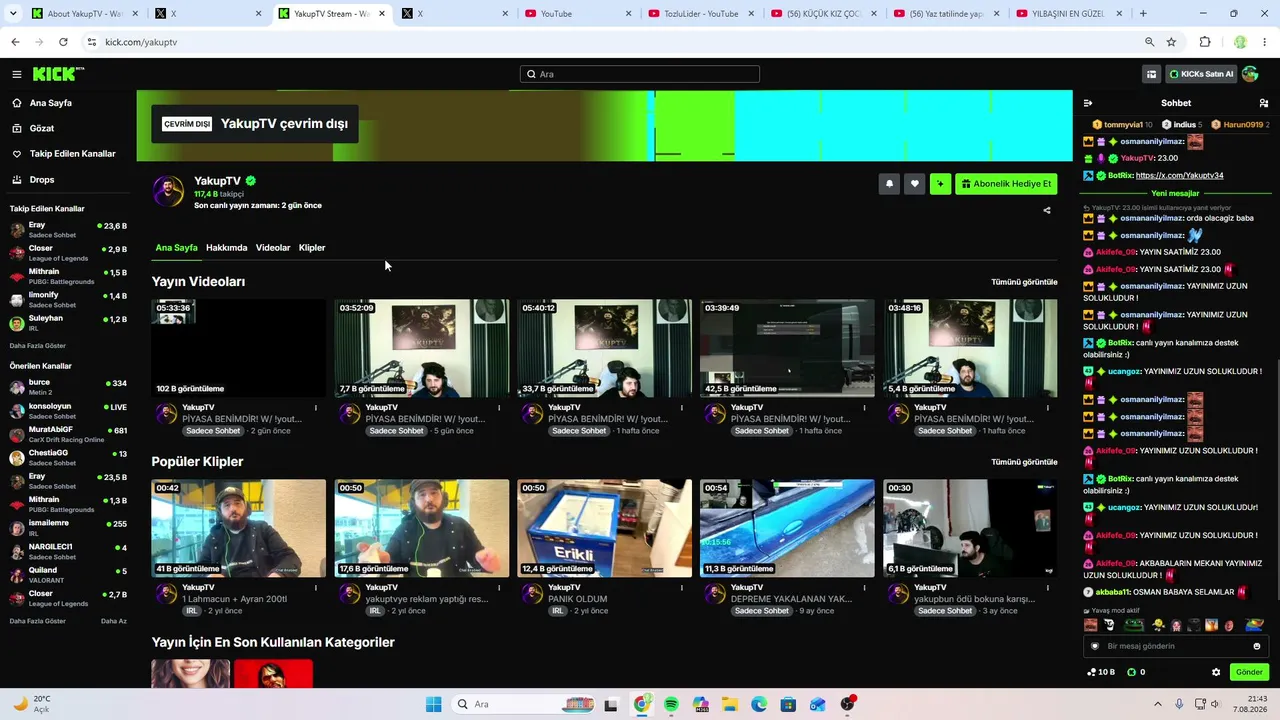Click the green sparkle subscribe button
Viewport: 1280px width, 720px height.
(940, 184)
